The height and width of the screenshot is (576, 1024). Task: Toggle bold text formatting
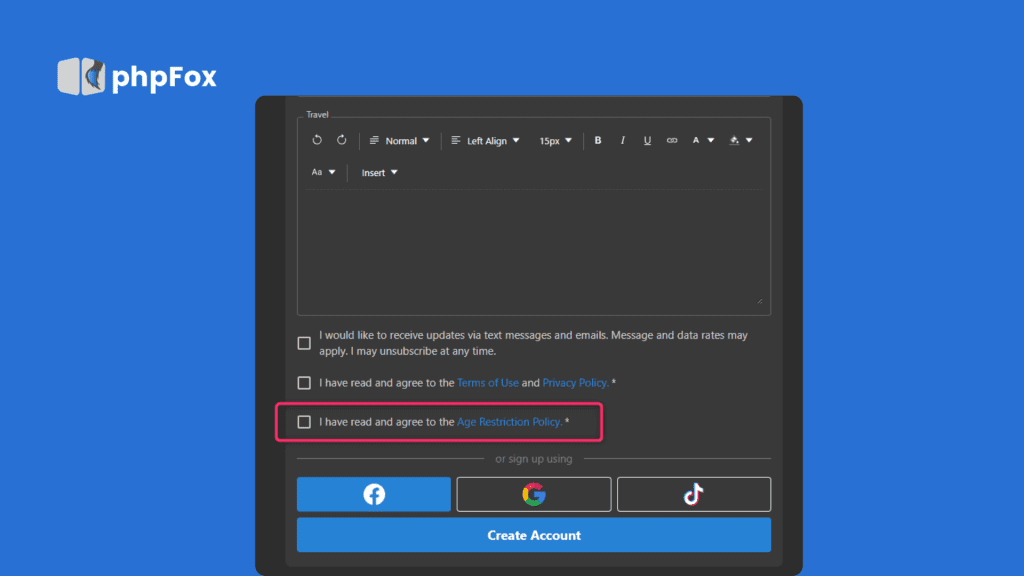tap(598, 141)
